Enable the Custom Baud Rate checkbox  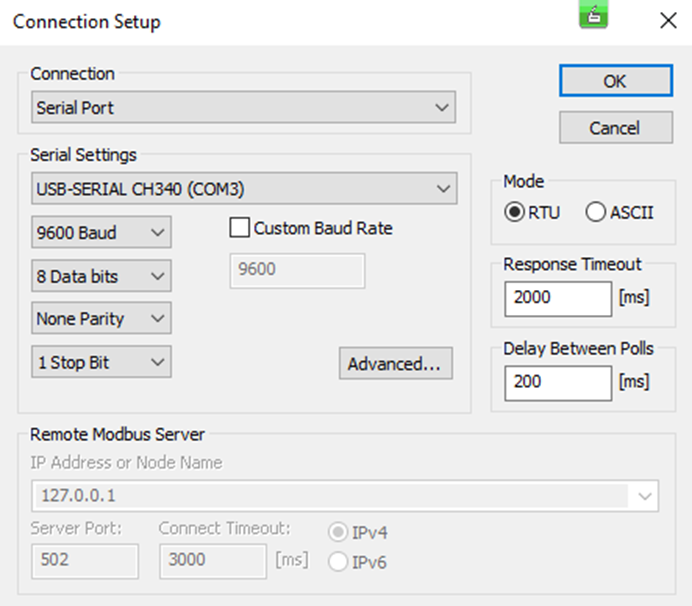[240, 228]
